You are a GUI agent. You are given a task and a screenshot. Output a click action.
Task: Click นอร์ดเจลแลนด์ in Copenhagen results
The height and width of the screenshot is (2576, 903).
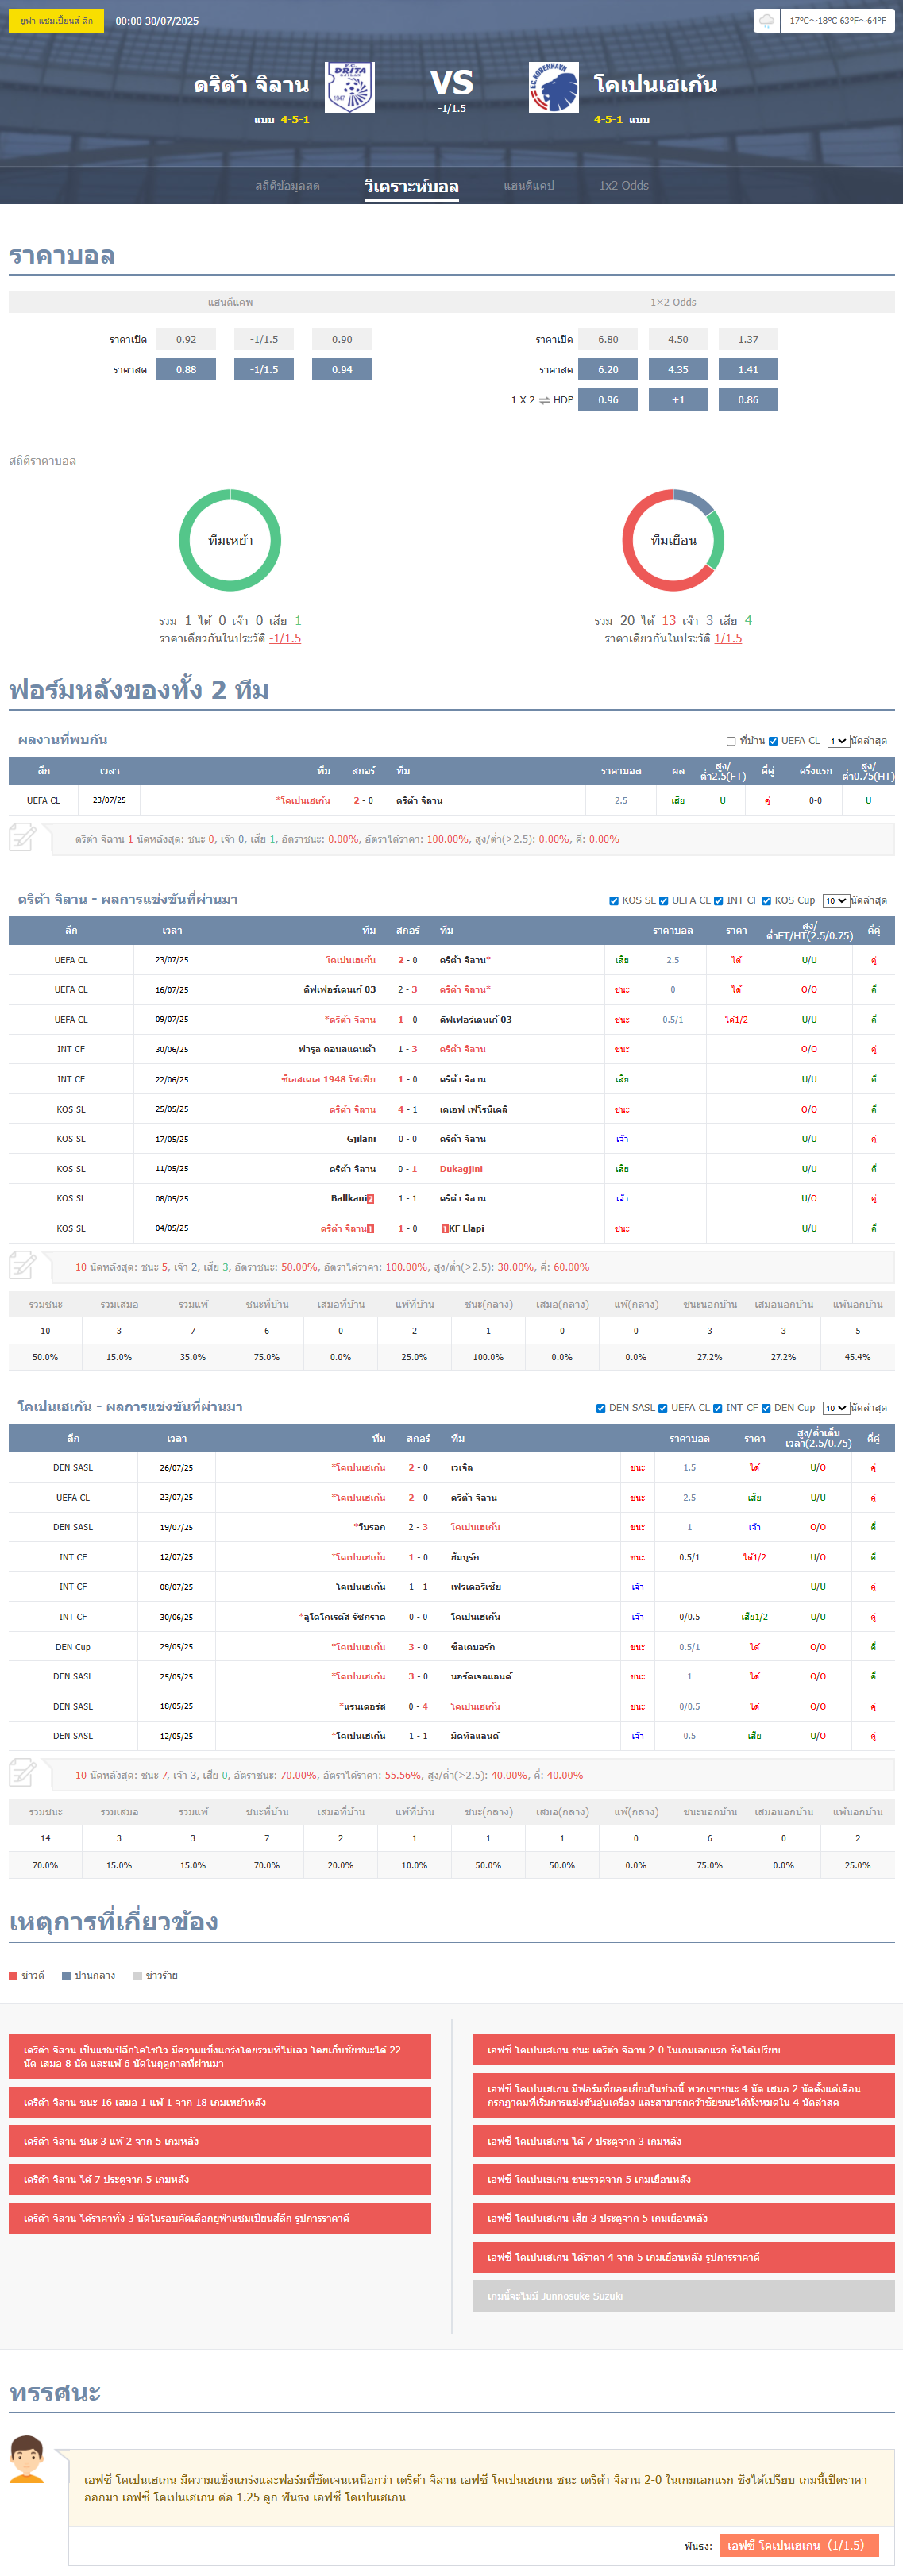481,1676
